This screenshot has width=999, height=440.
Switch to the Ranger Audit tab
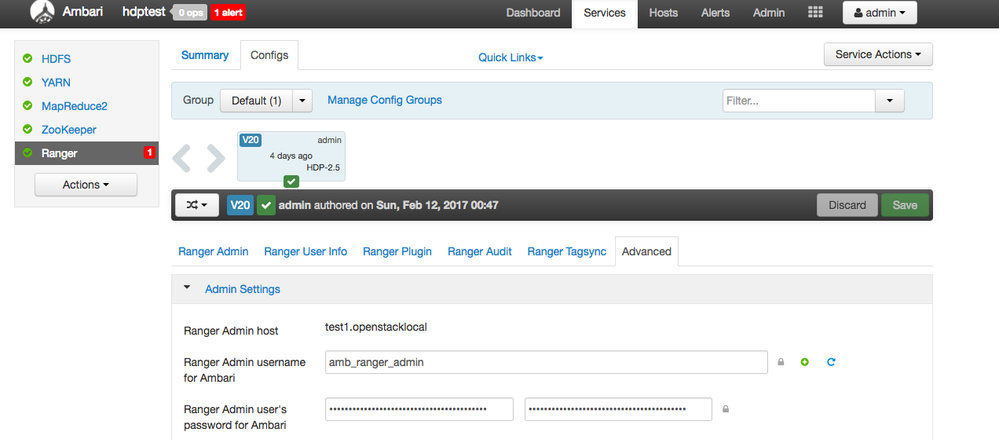480,251
